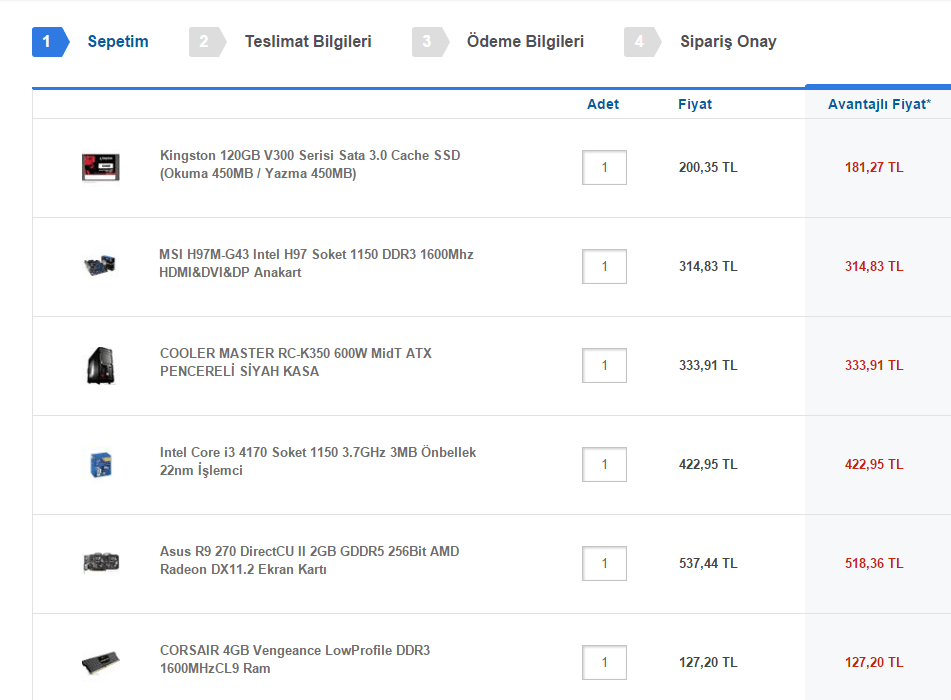
Task: Switch to the Sepetim step
Action: coord(118,42)
